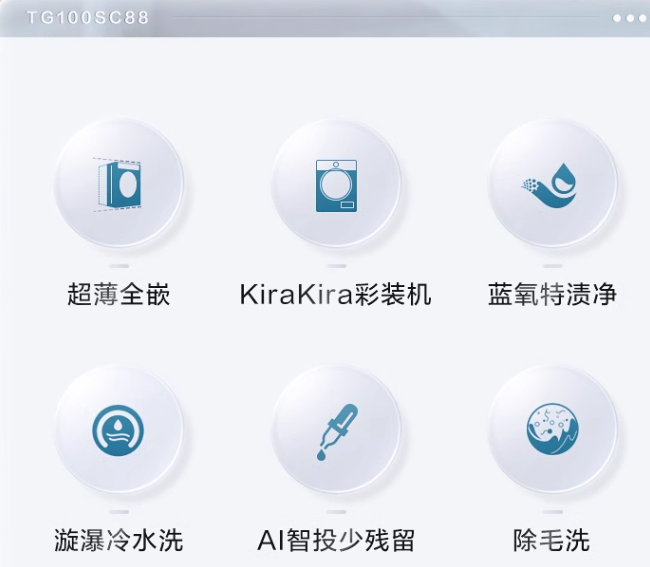650x567 pixels.
Task: Tap the 漩瀑冷水洗 circular water icon
Action: click(119, 430)
